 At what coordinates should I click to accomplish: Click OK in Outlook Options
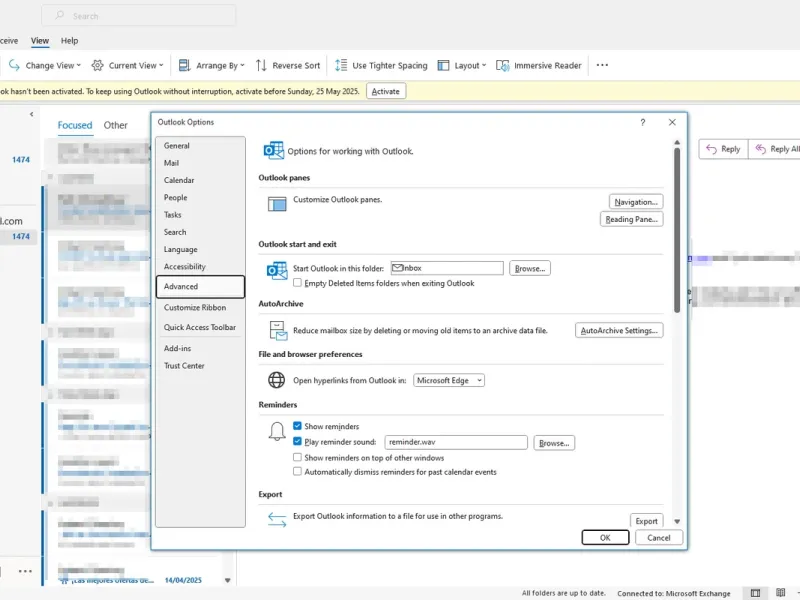click(605, 538)
